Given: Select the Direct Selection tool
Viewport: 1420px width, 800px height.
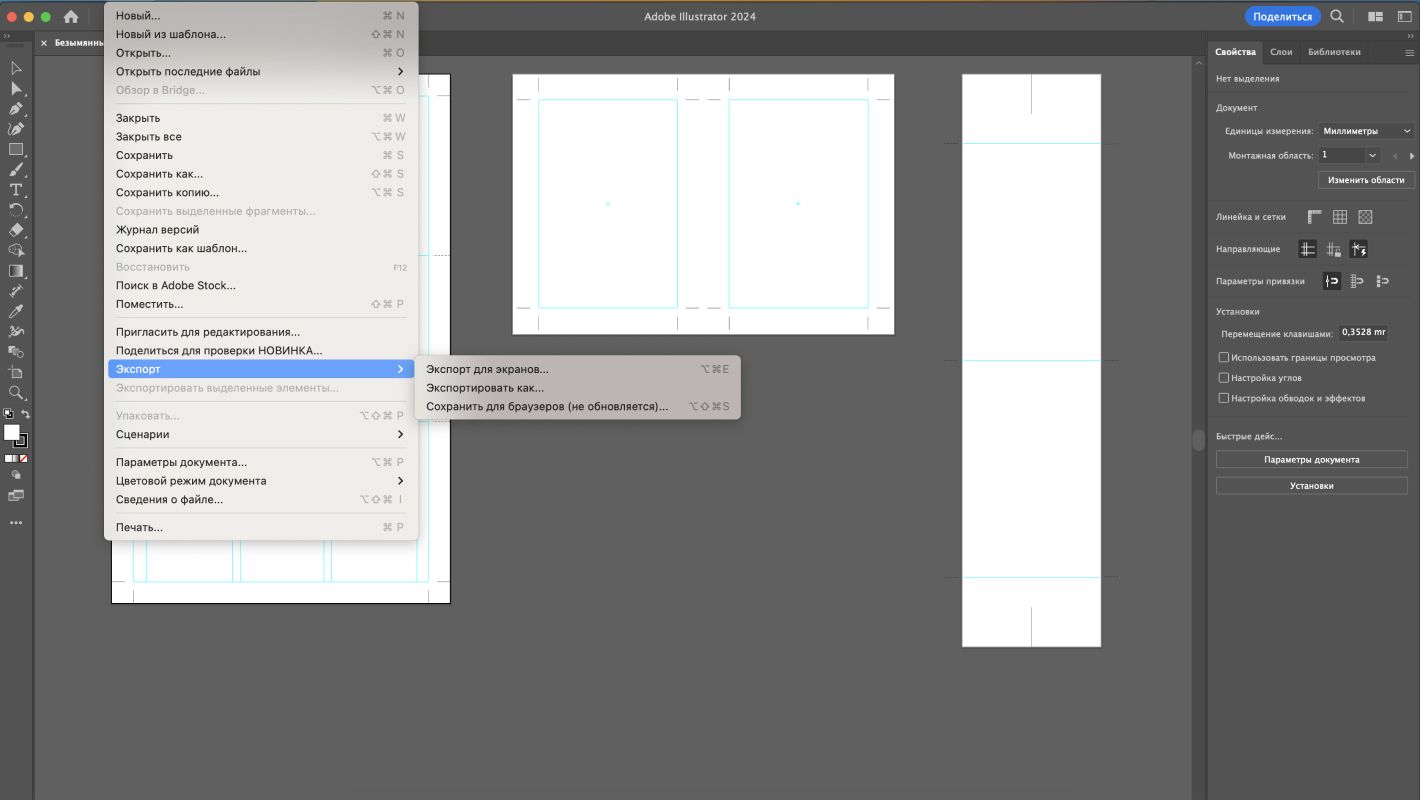Looking at the screenshot, I should (x=16, y=88).
